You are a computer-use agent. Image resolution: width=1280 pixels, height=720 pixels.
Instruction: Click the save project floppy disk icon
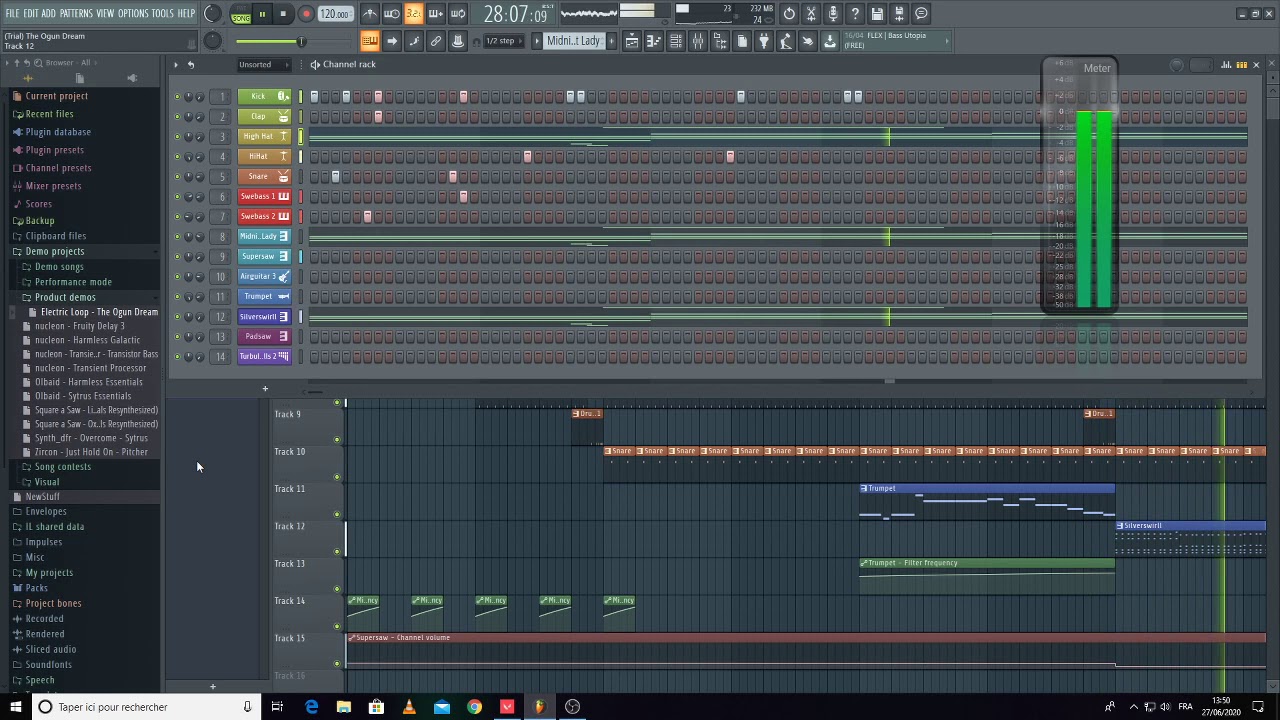(877, 14)
